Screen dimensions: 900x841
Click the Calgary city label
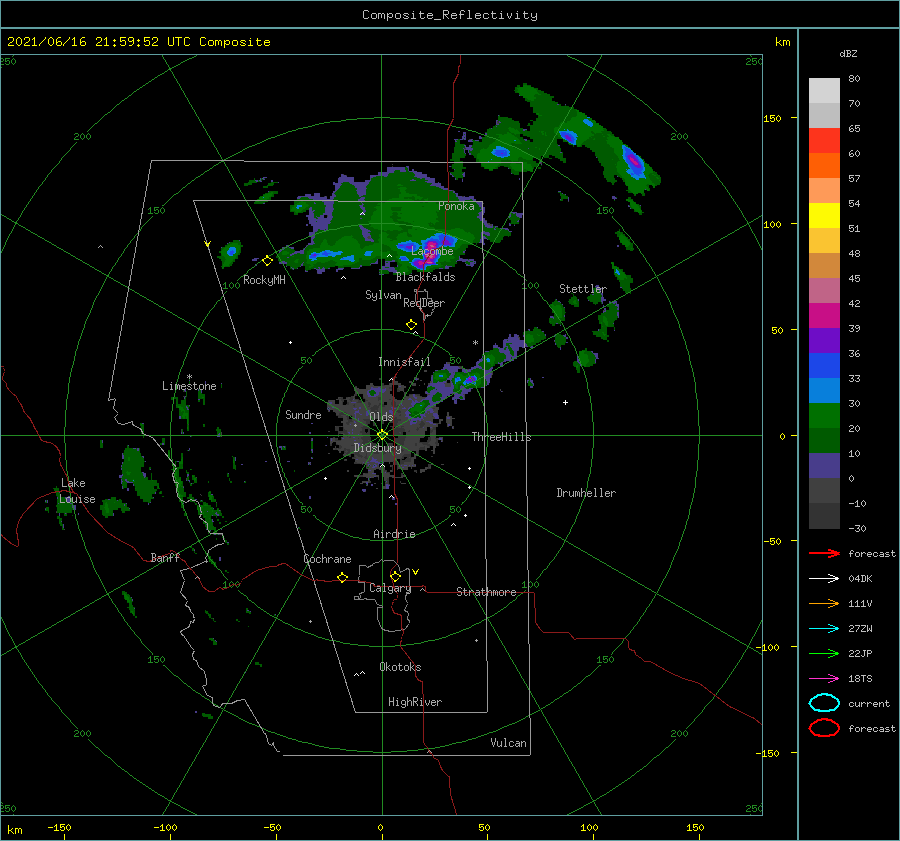click(390, 588)
